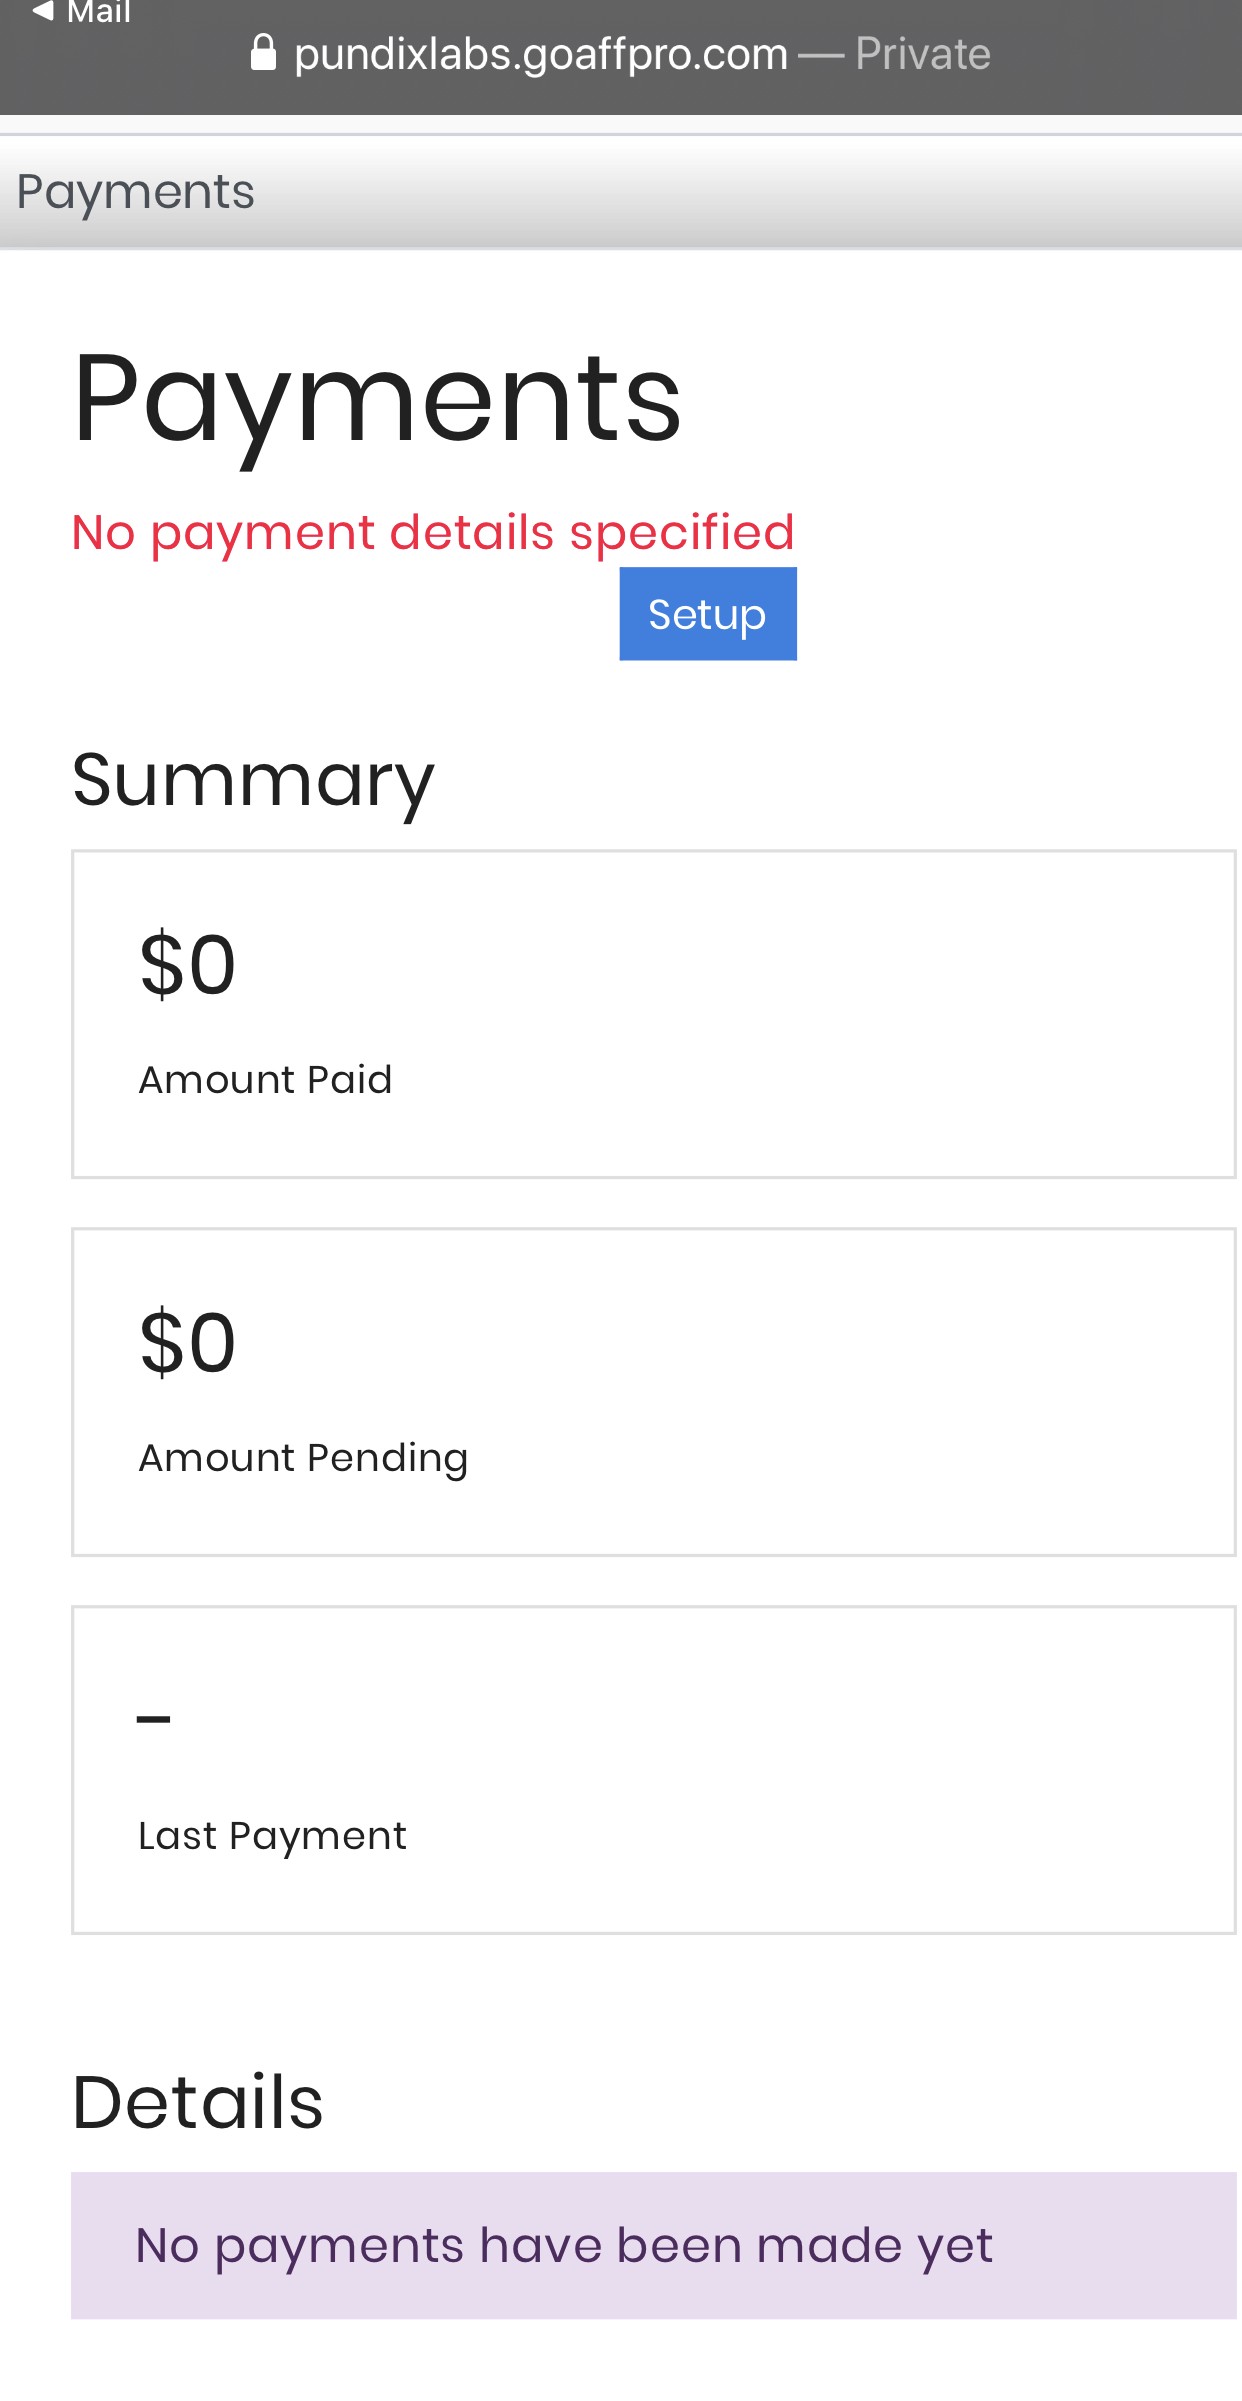This screenshot has width=1242, height=2401.
Task: Click the $0 figure above Amount Pending
Action: (x=188, y=1343)
